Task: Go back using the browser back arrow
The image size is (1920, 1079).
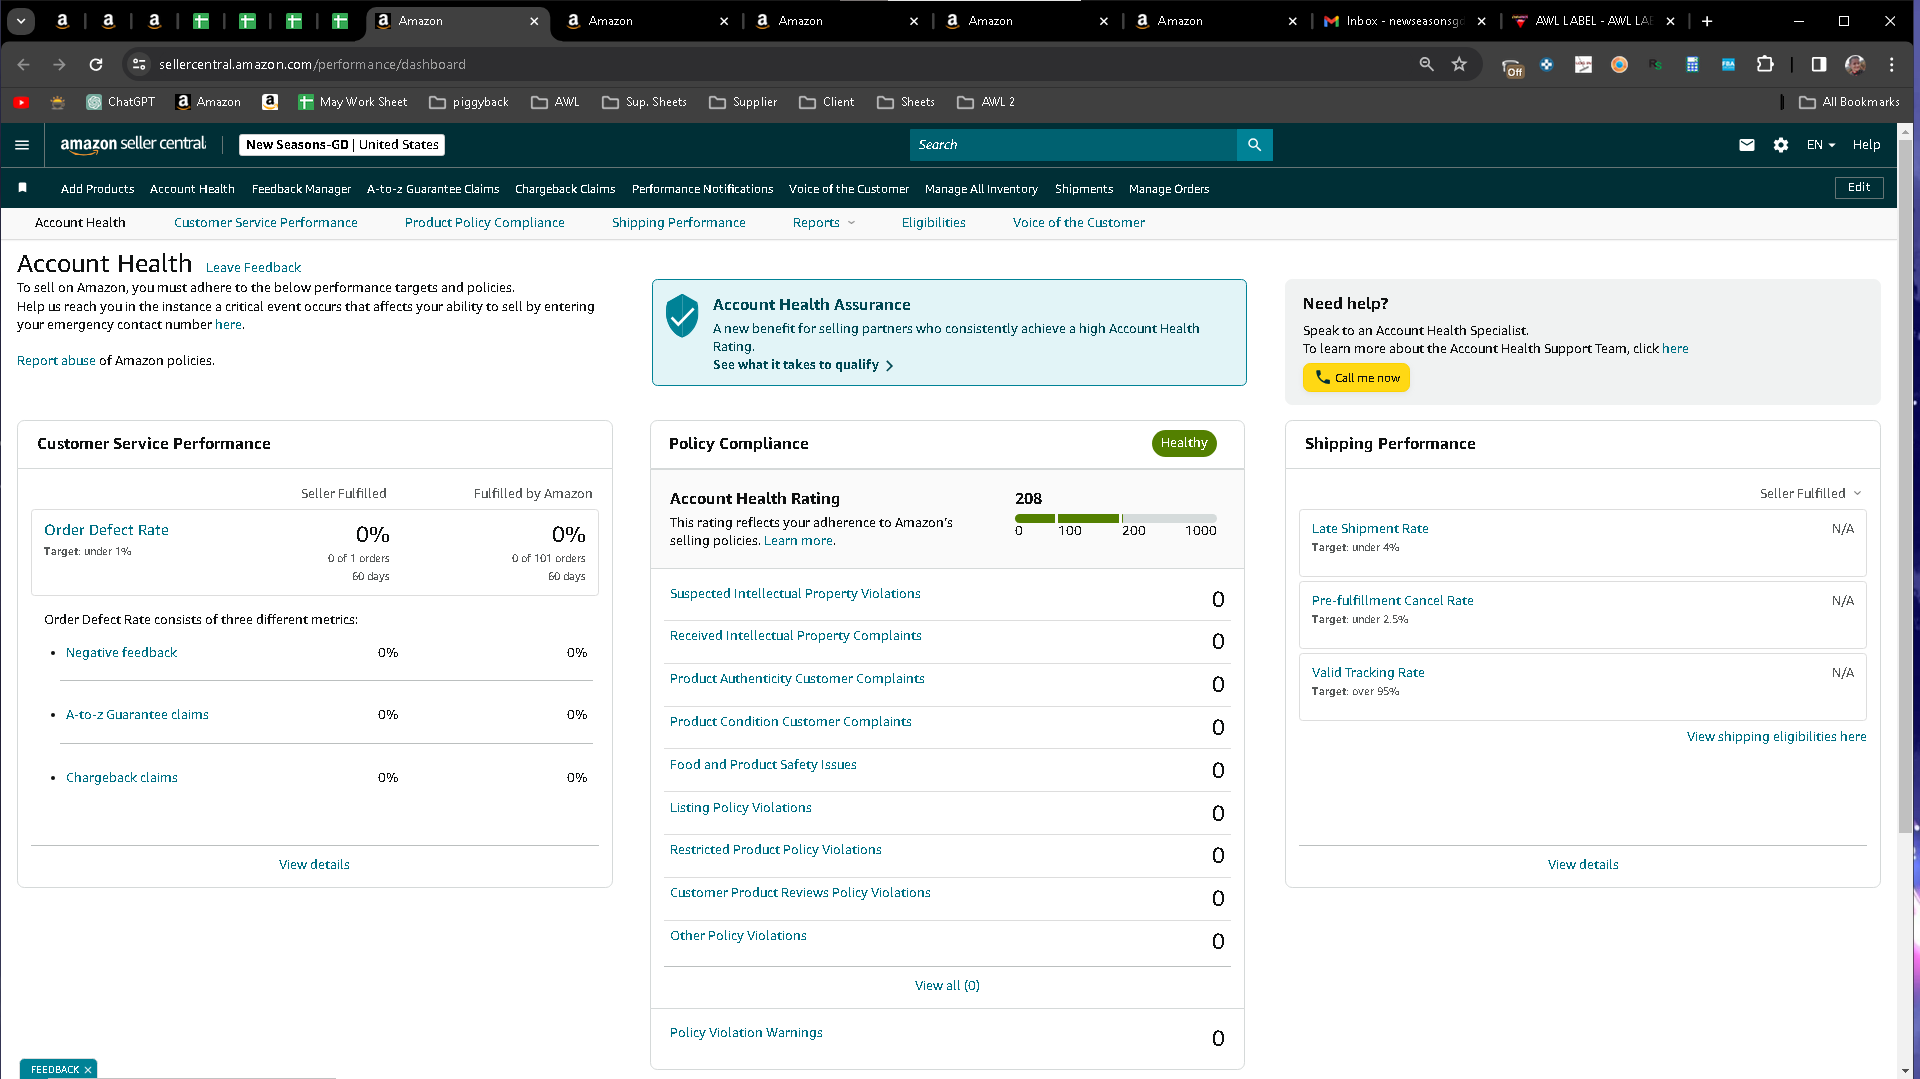Action: [x=24, y=64]
